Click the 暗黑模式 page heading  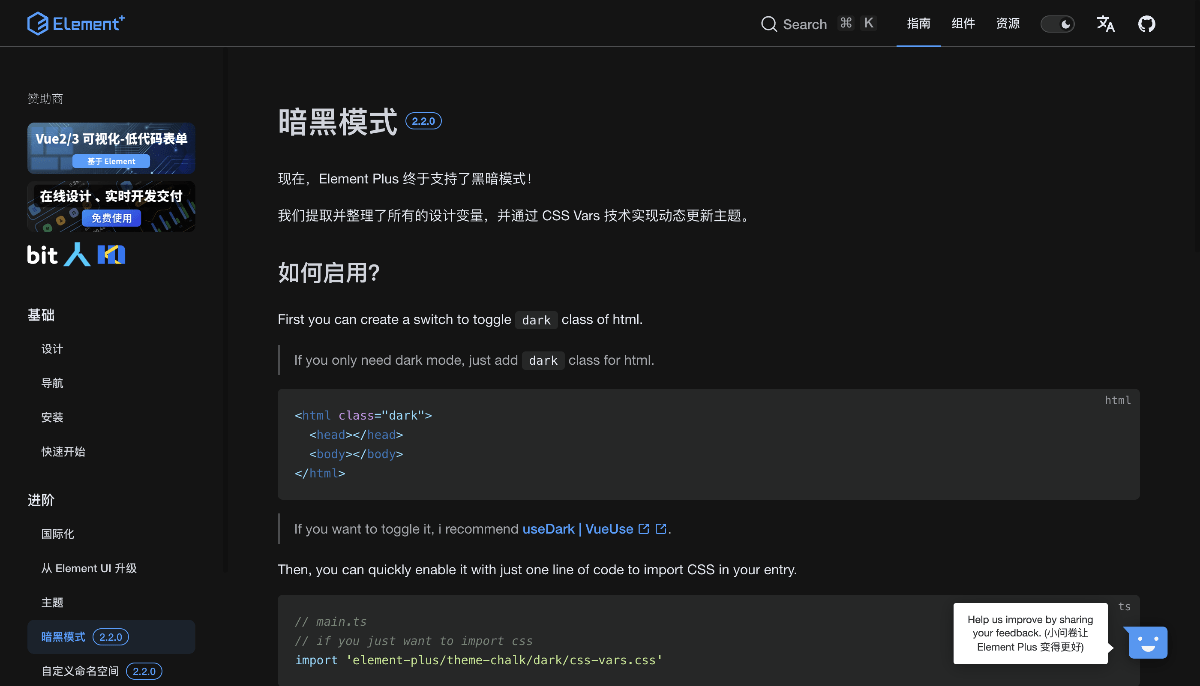(338, 121)
